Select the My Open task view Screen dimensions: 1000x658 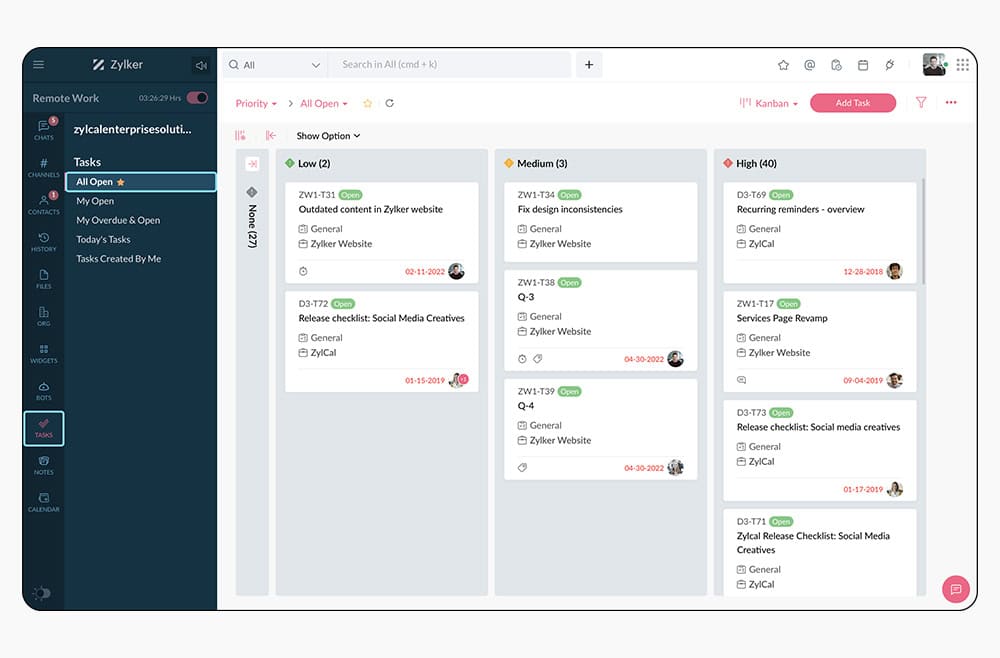[x=95, y=201]
